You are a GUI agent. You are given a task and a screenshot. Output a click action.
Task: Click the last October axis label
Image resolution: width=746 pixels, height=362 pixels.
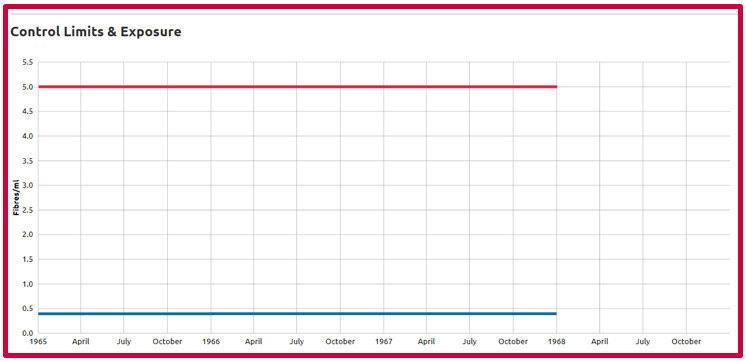pyautogui.click(x=686, y=342)
